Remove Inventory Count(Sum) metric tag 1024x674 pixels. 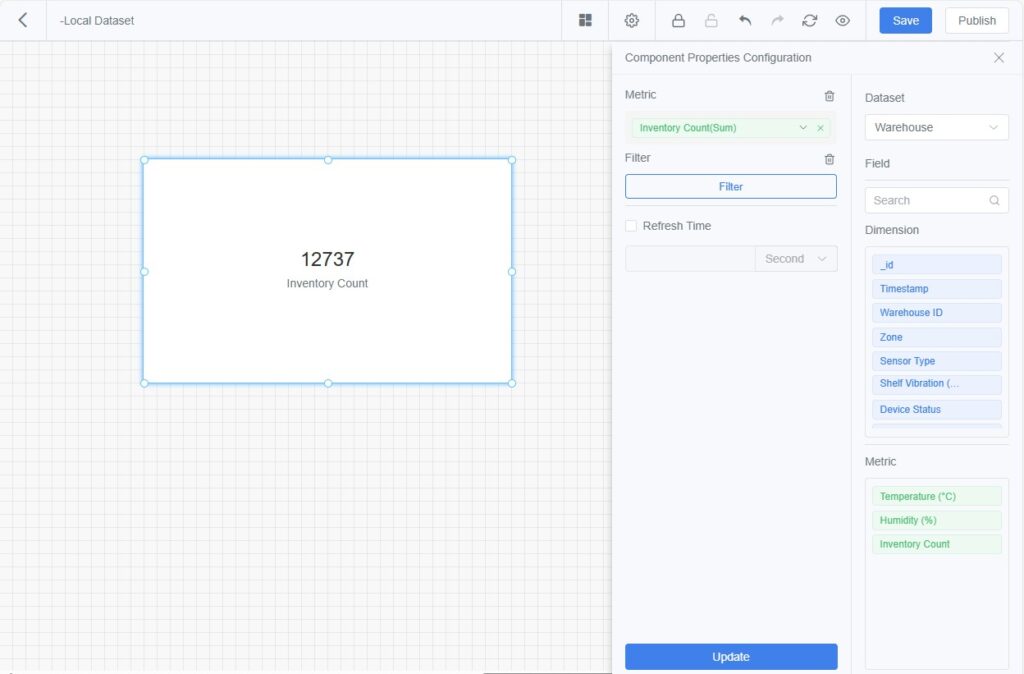821,128
